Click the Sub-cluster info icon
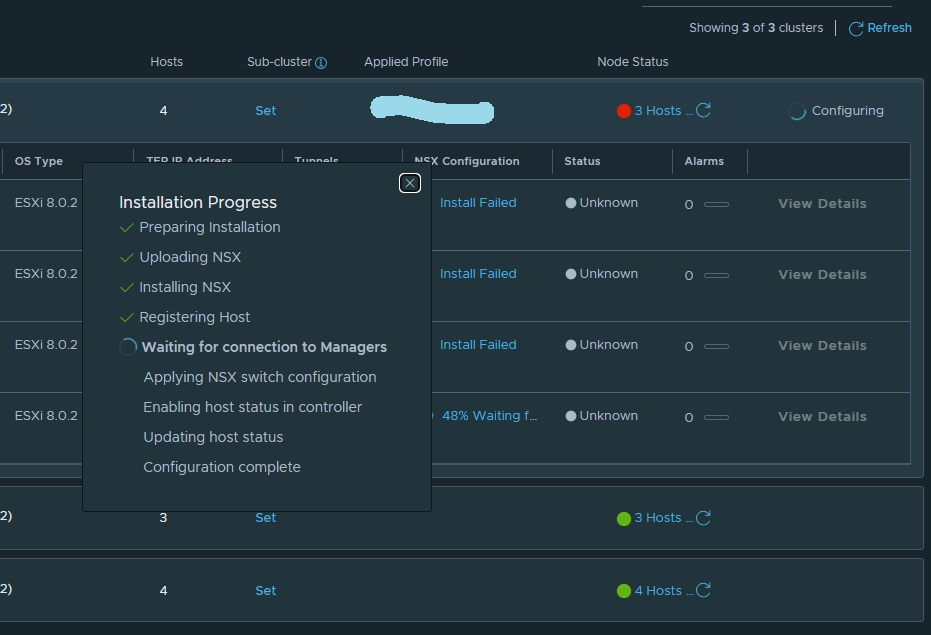Screen dimensions: 931x635 coord(321,63)
